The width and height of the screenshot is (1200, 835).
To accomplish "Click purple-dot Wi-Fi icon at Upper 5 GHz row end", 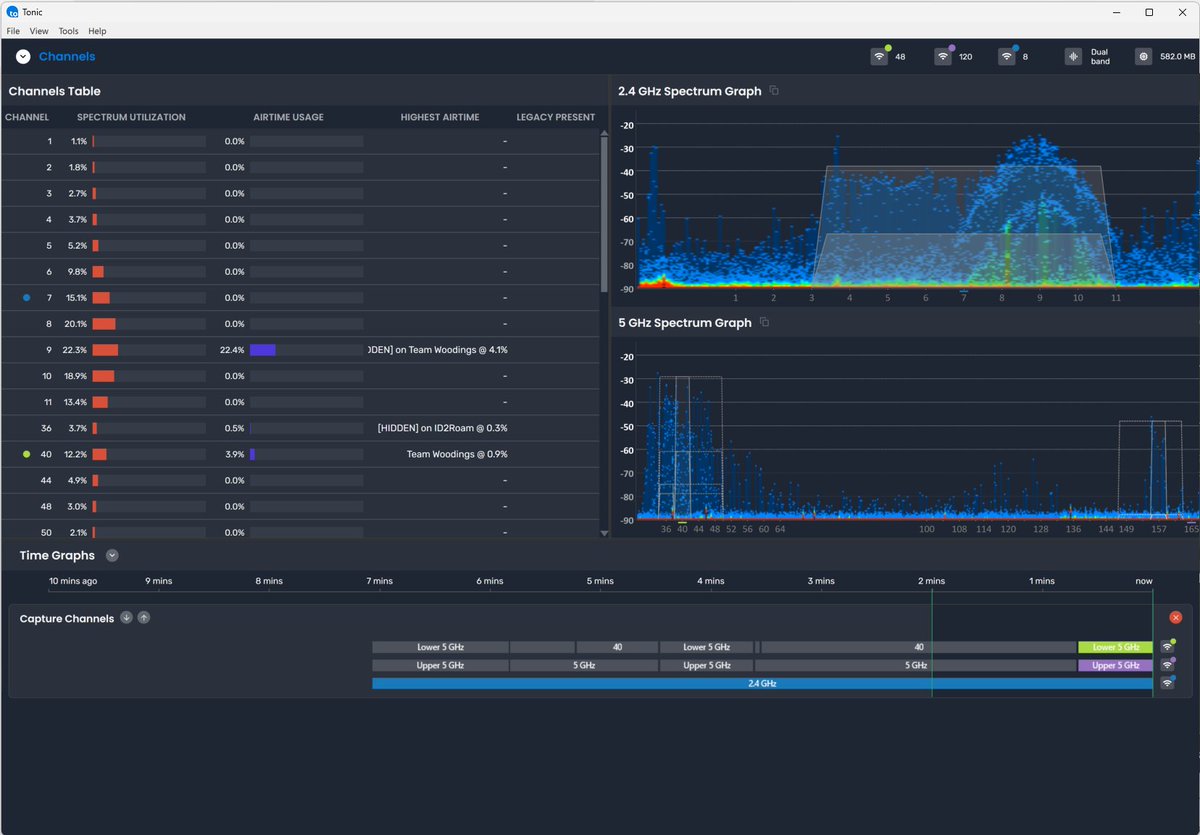I will (1168, 665).
